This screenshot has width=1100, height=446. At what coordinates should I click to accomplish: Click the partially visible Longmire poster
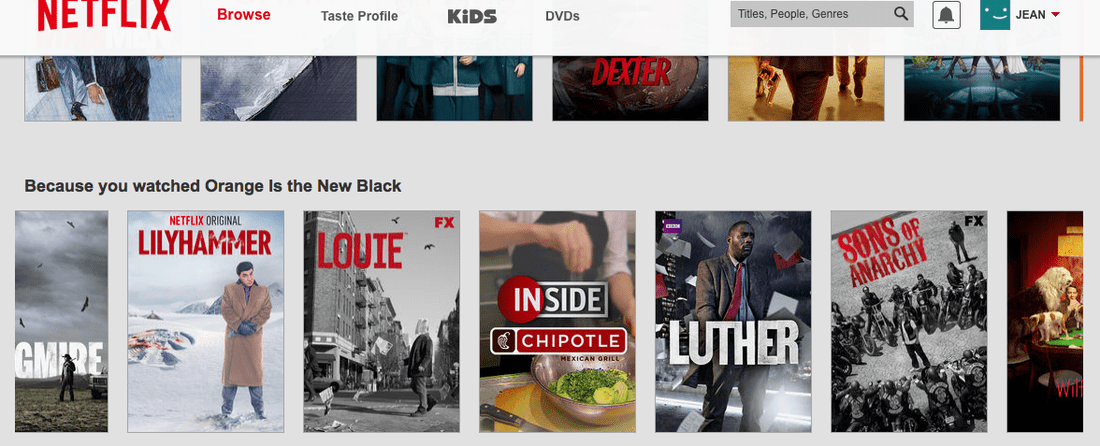click(x=62, y=321)
